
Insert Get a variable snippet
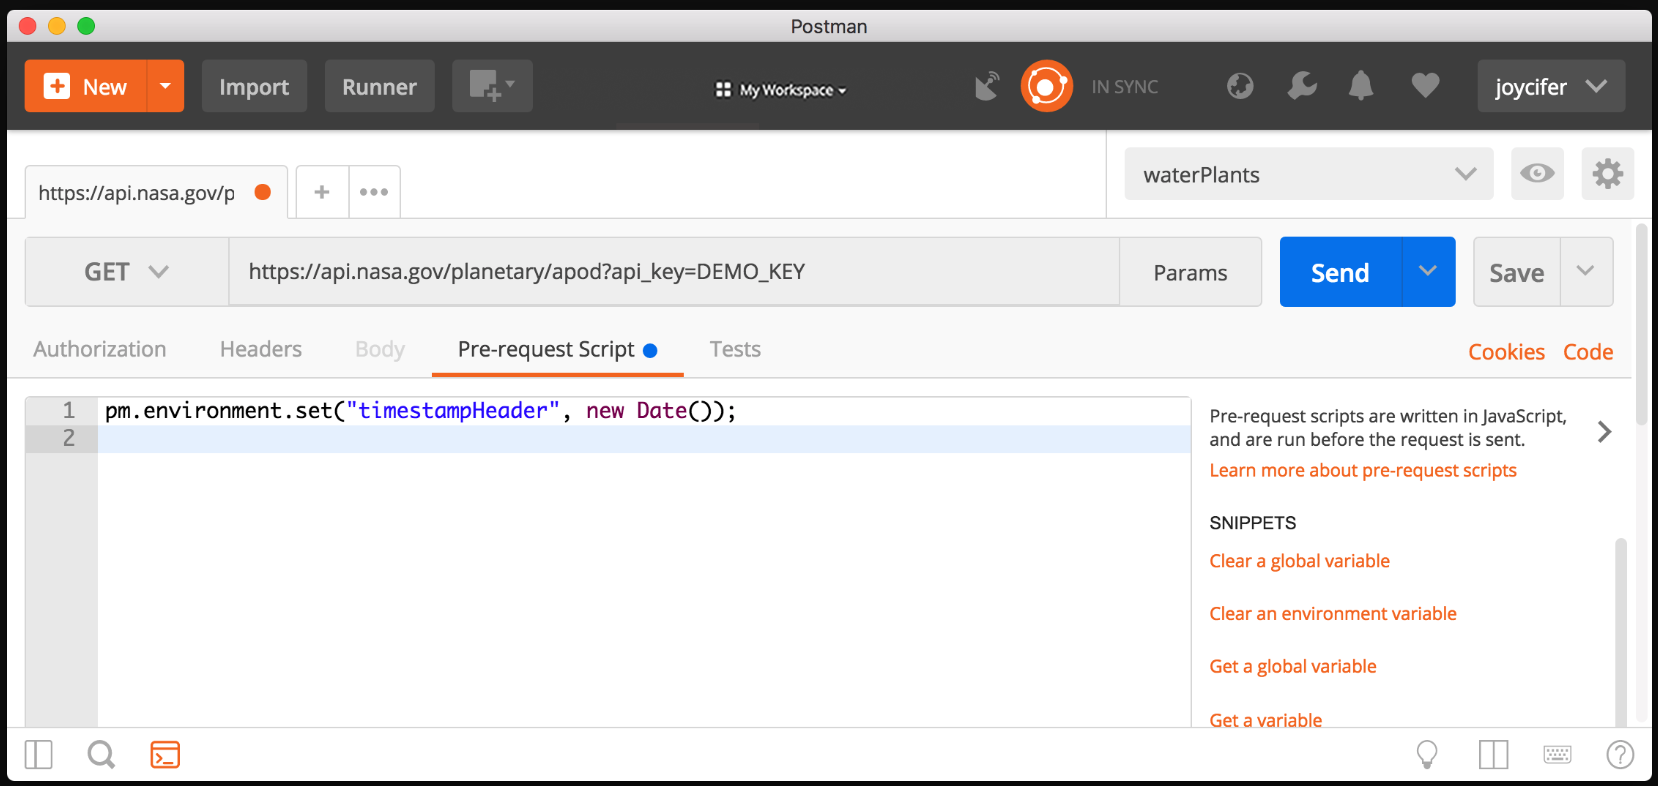tap(1266, 719)
